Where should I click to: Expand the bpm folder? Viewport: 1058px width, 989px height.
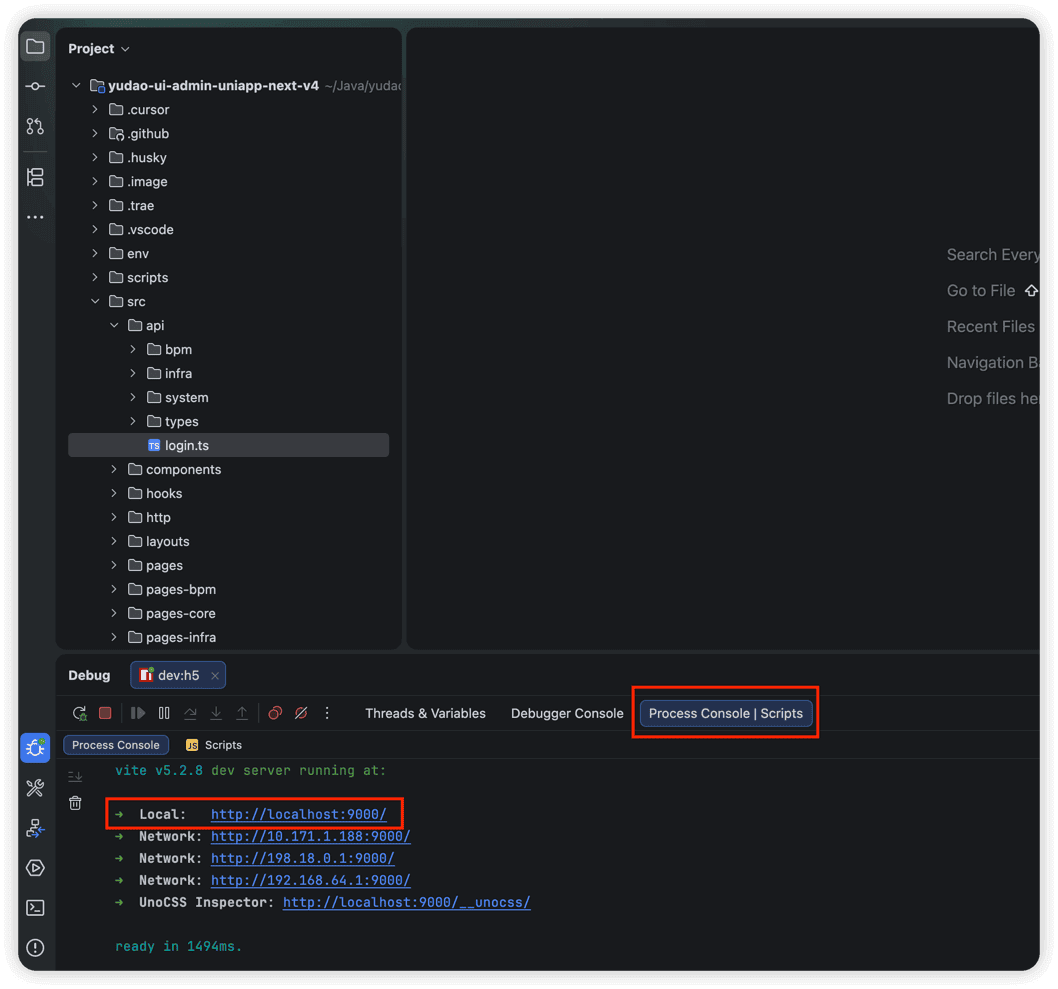[133, 349]
